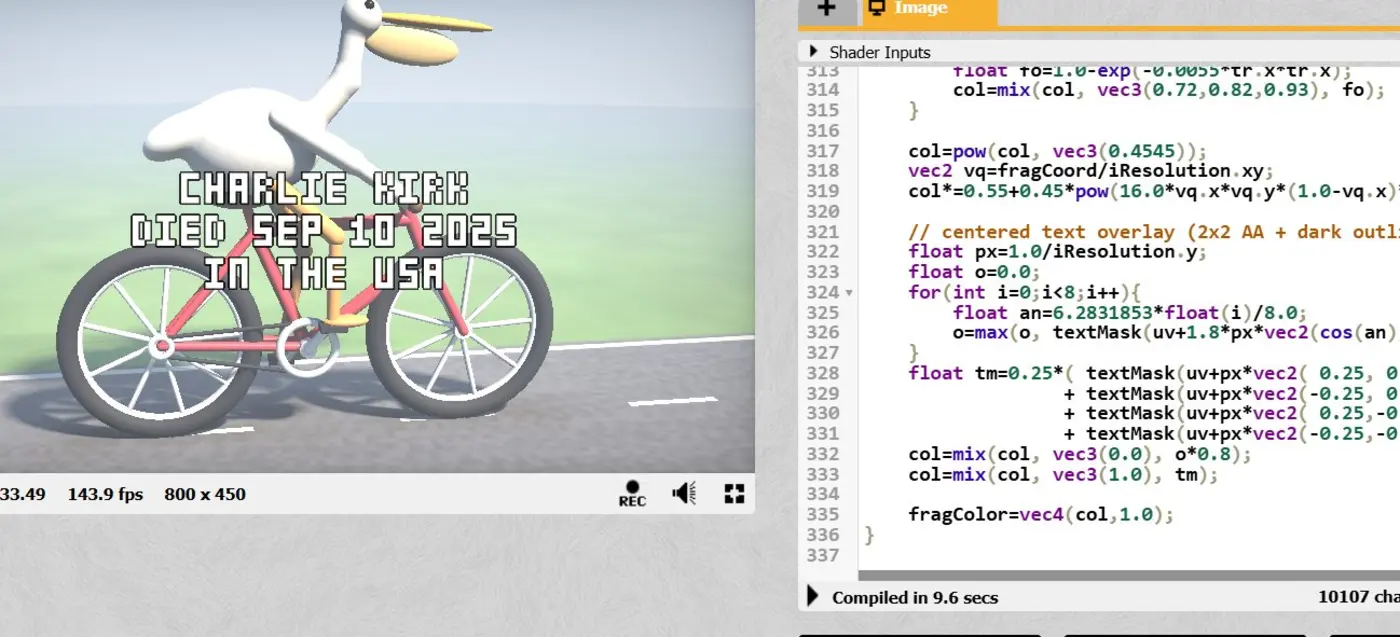Mute the shader audio

click(684, 493)
